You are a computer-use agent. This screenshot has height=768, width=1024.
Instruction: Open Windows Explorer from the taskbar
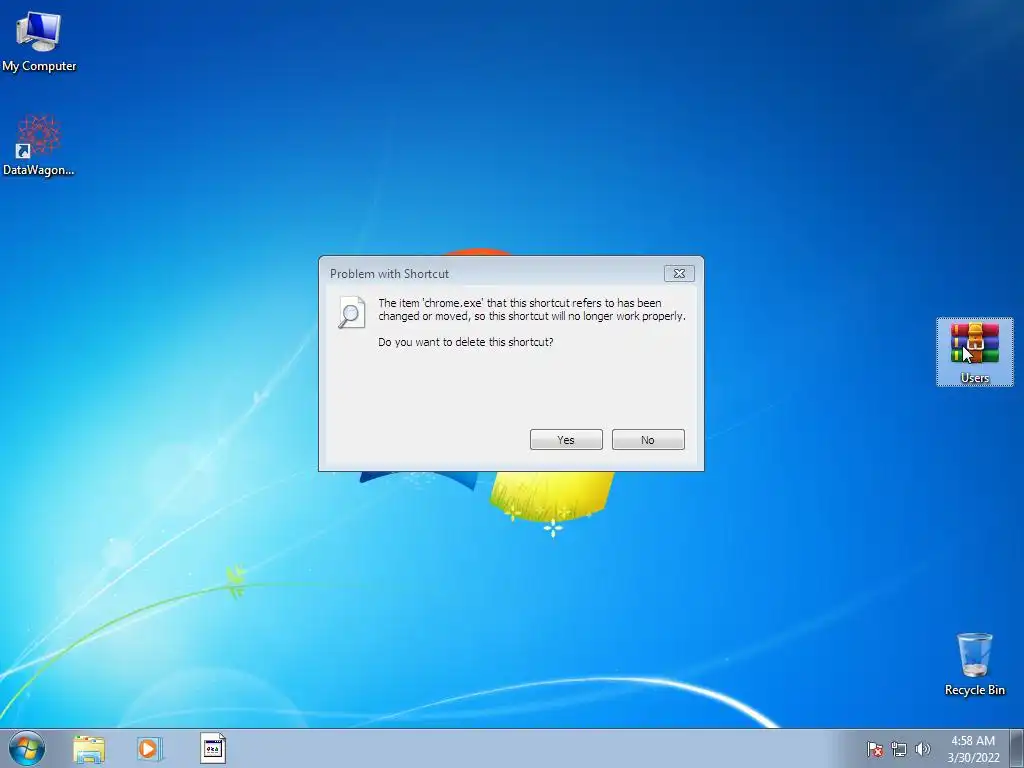pyautogui.click(x=89, y=749)
